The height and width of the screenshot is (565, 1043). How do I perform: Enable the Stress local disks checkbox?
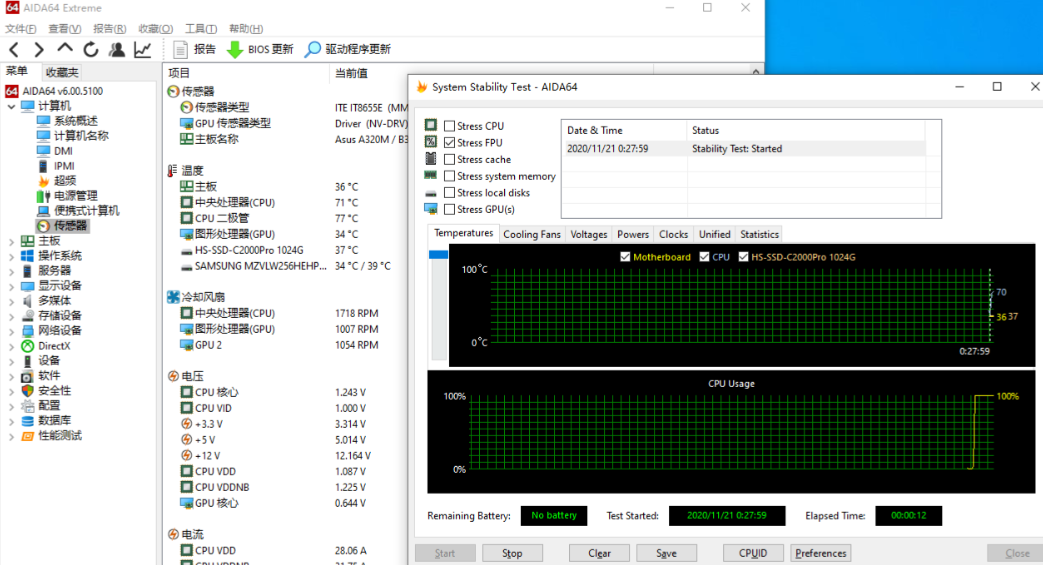coord(450,192)
